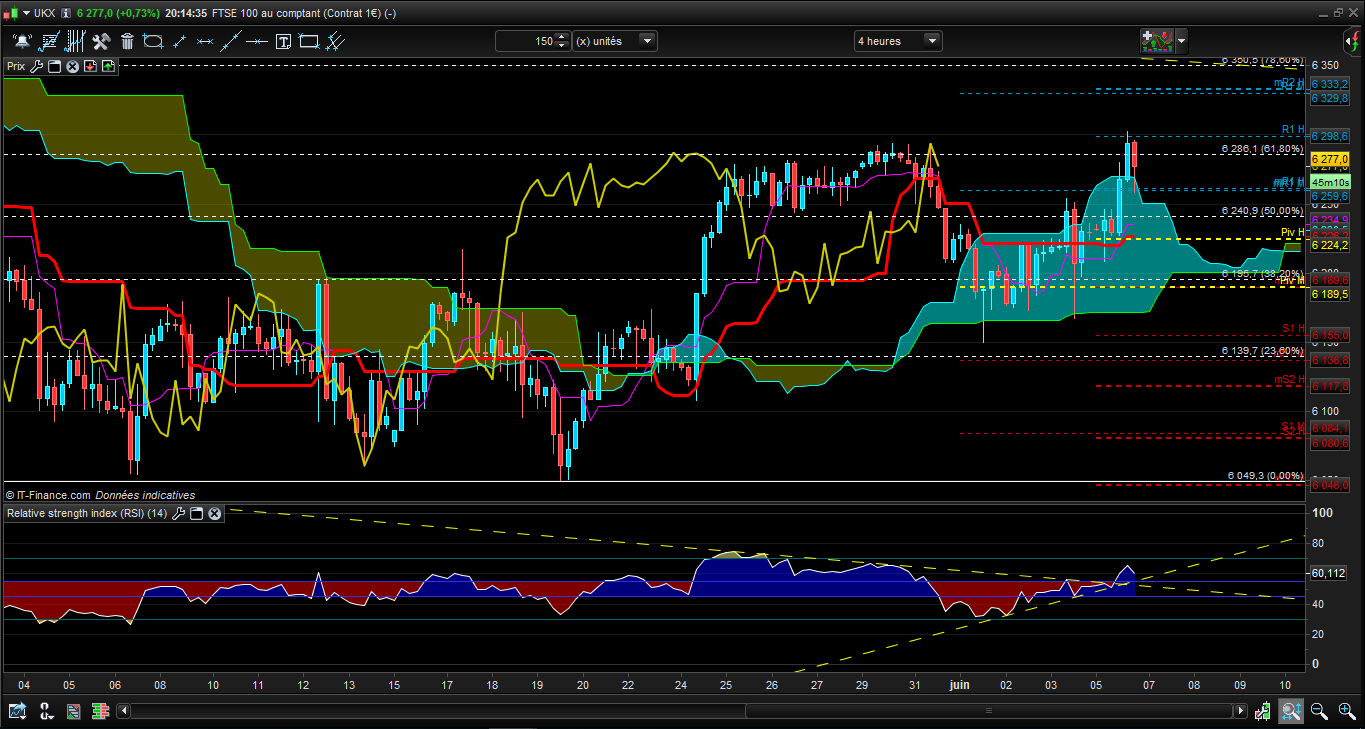Open the '4 heures' timeframe dropdown
Image resolution: width=1365 pixels, height=729 pixels.
coord(932,41)
